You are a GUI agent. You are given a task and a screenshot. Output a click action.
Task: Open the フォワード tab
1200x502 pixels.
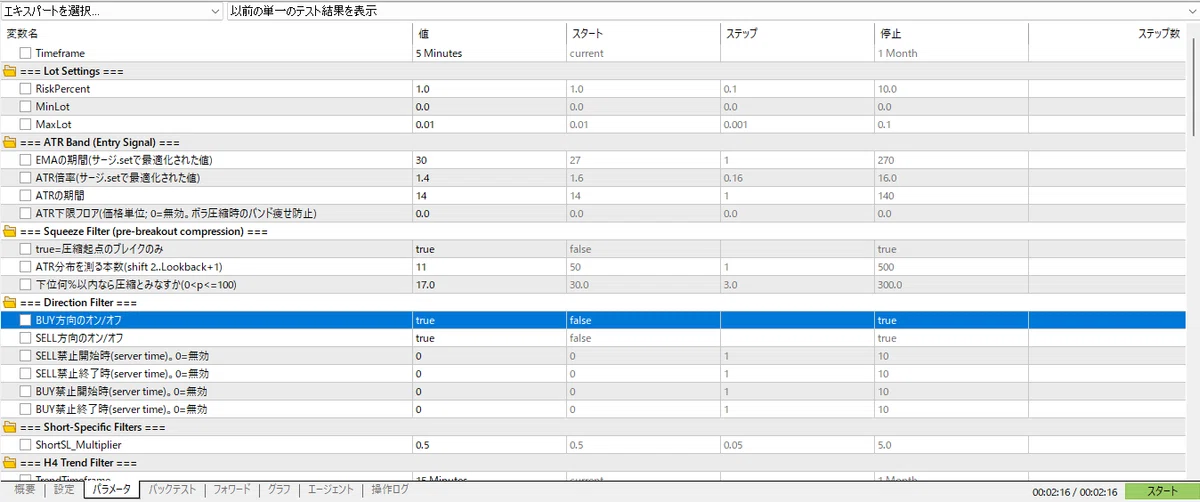point(232,490)
